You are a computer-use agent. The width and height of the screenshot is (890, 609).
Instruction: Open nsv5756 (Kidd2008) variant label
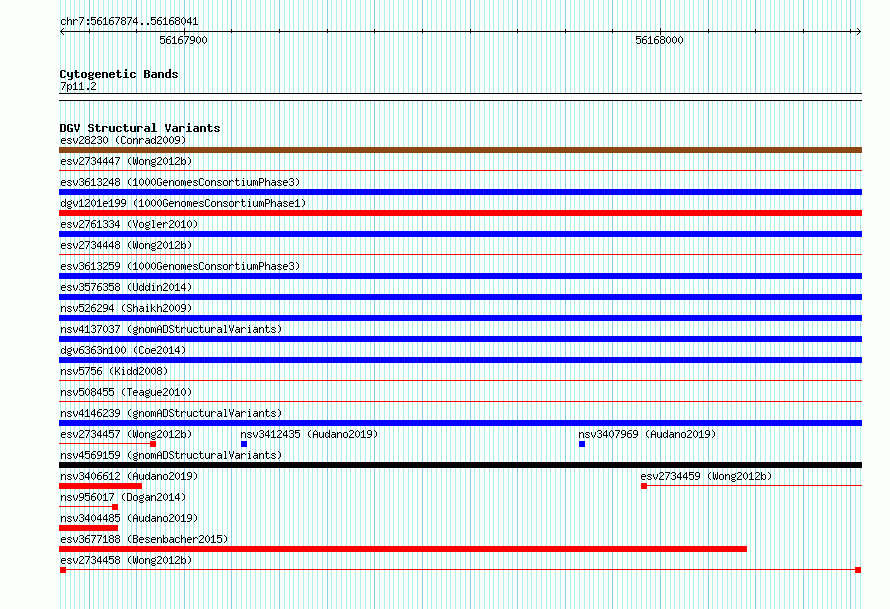point(114,371)
